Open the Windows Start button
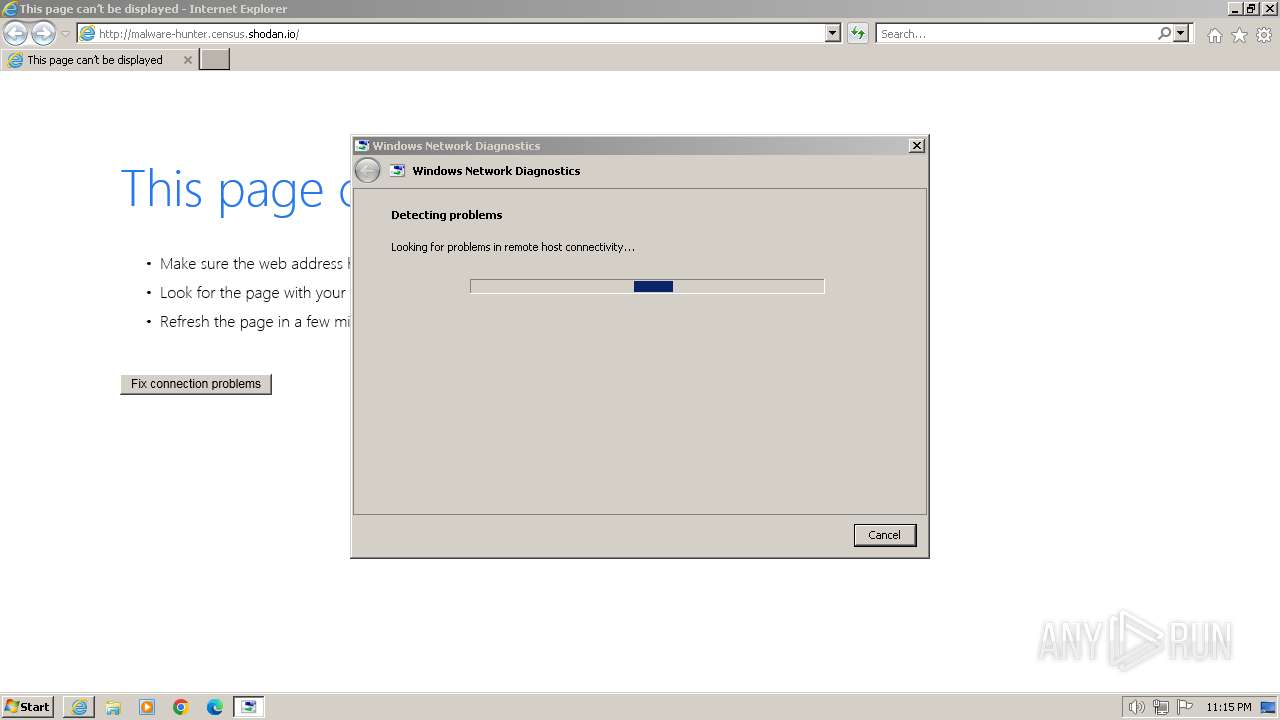 click(27, 707)
